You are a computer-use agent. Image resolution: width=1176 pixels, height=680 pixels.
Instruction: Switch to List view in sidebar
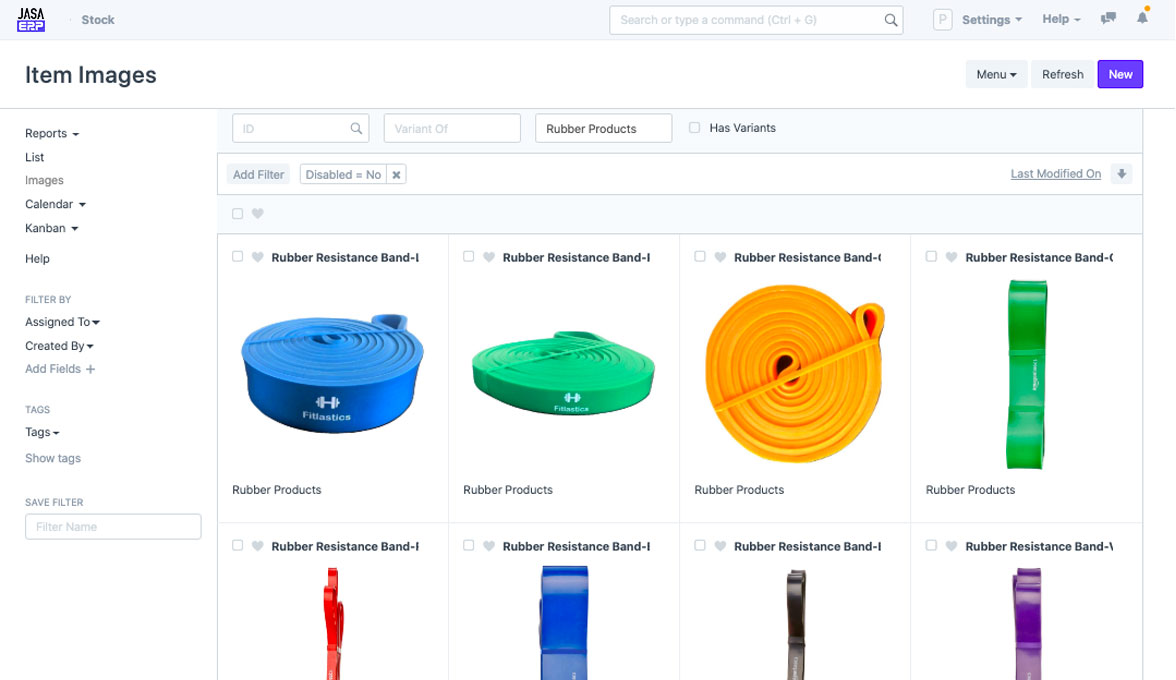click(35, 157)
